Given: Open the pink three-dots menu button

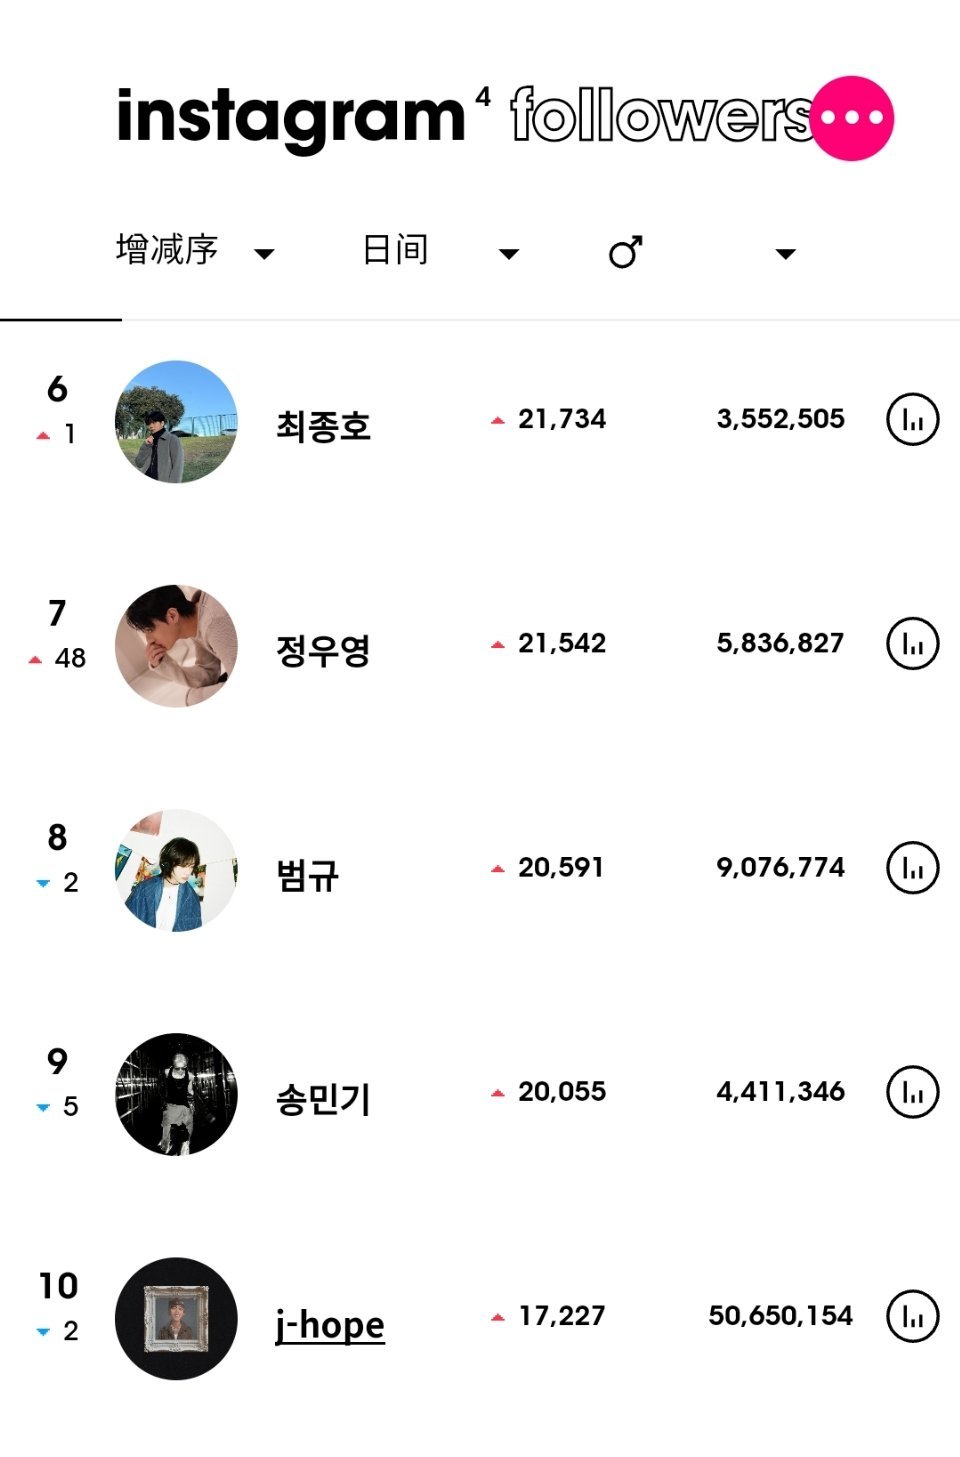Looking at the screenshot, I should point(852,118).
